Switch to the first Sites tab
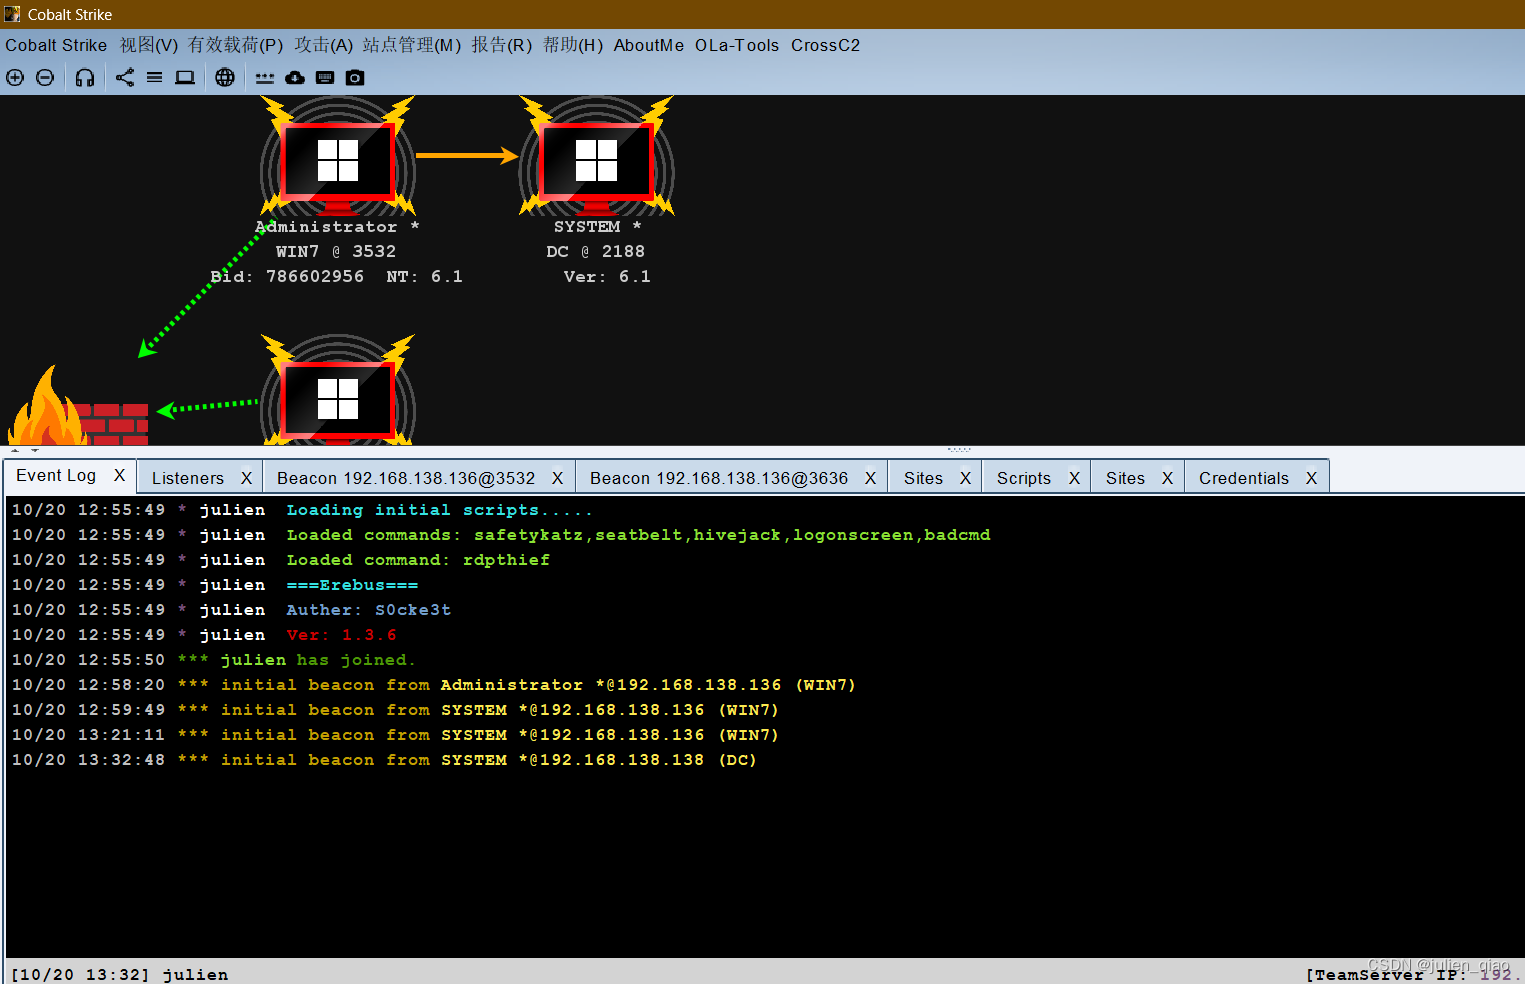The height and width of the screenshot is (984, 1525). coord(924,478)
